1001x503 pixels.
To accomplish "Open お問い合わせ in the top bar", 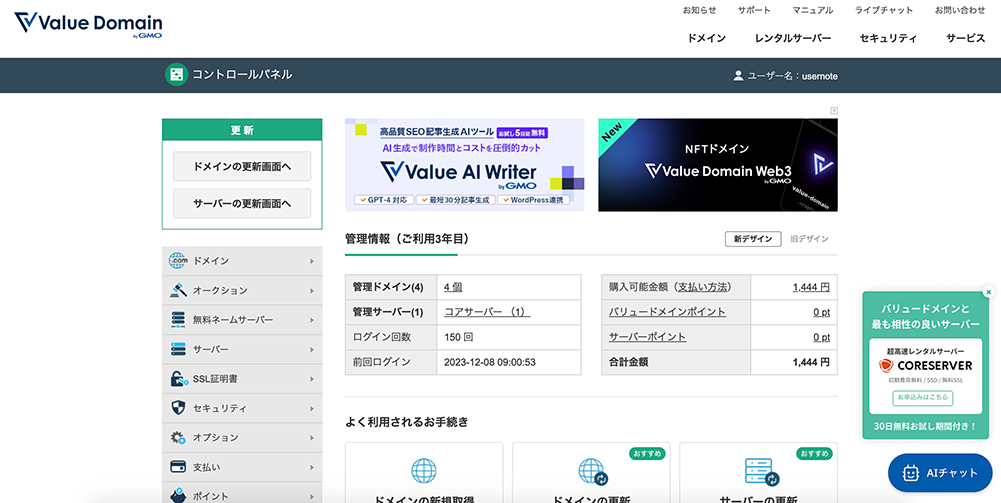I will pyautogui.click(x=960, y=10).
